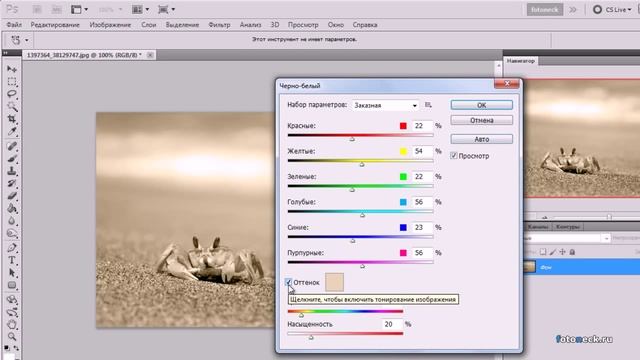Click the Отмена button

point(482,120)
